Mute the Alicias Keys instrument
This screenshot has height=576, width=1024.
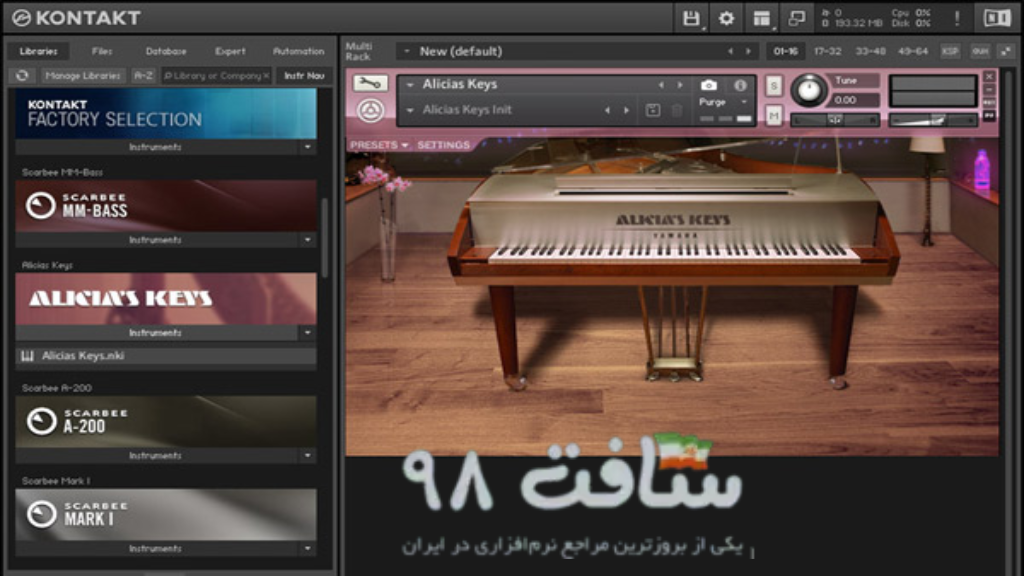pos(773,116)
